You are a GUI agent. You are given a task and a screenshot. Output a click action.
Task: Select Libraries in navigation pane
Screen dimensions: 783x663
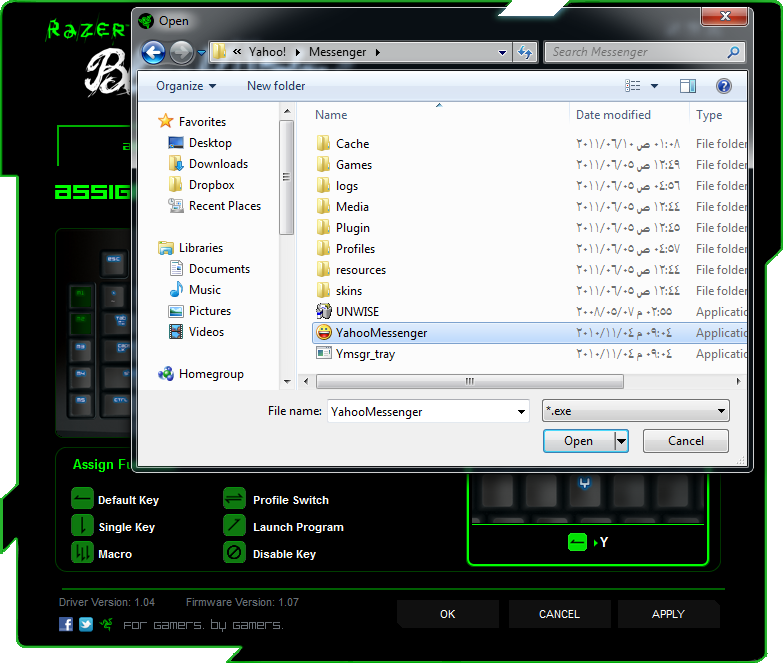190,248
